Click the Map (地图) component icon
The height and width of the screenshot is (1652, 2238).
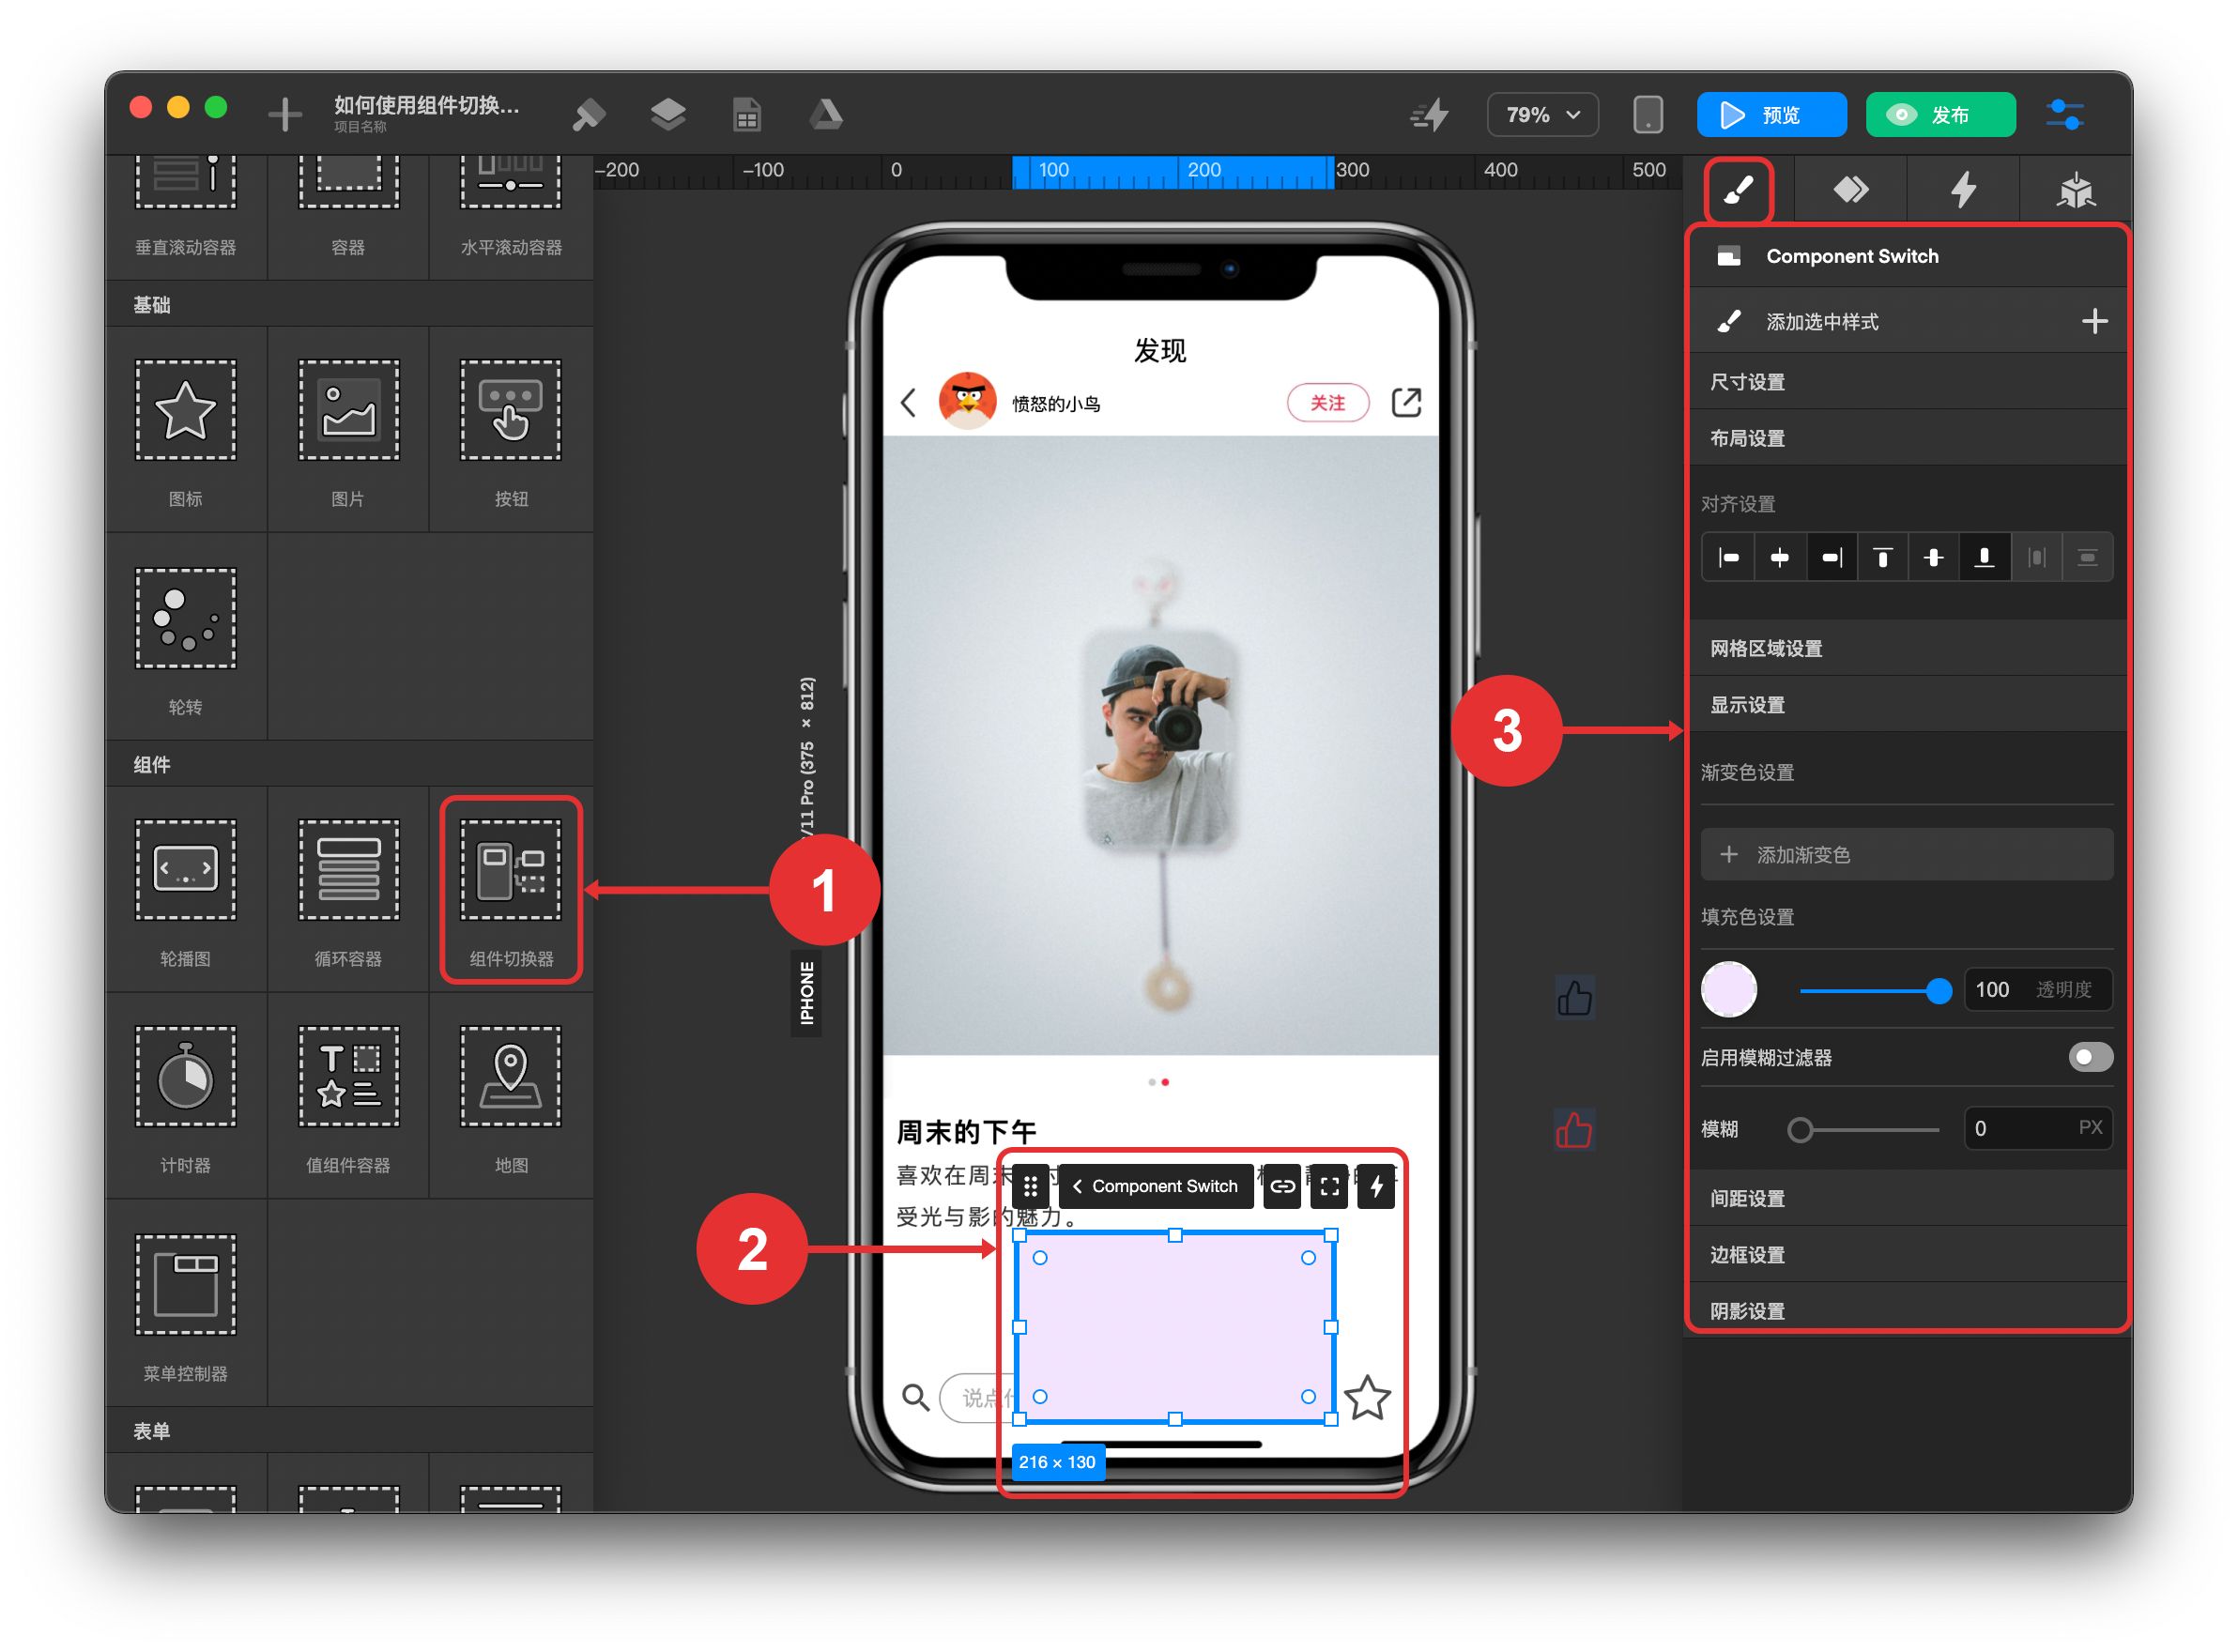[510, 1078]
